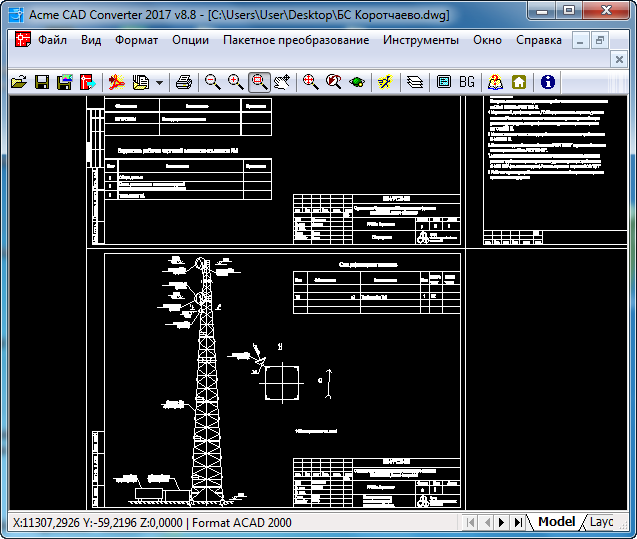Select the Zoom In magnifier tool
637x539 pixels.
tap(235, 82)
